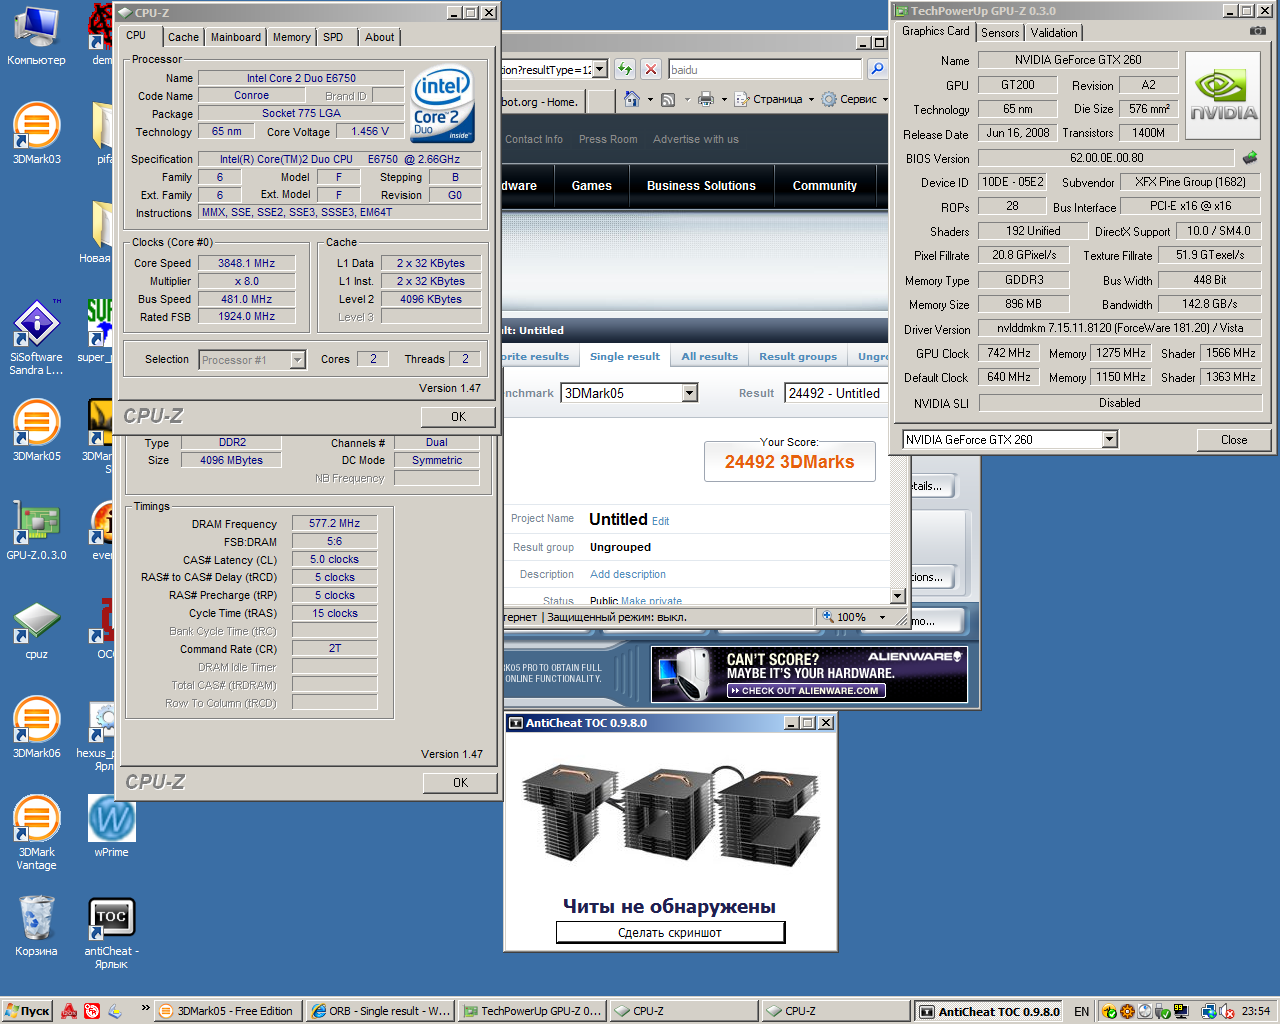Expand the Home button dropdown arrow
This screenshot has width=1280, height=1024.
pos(650,99)
